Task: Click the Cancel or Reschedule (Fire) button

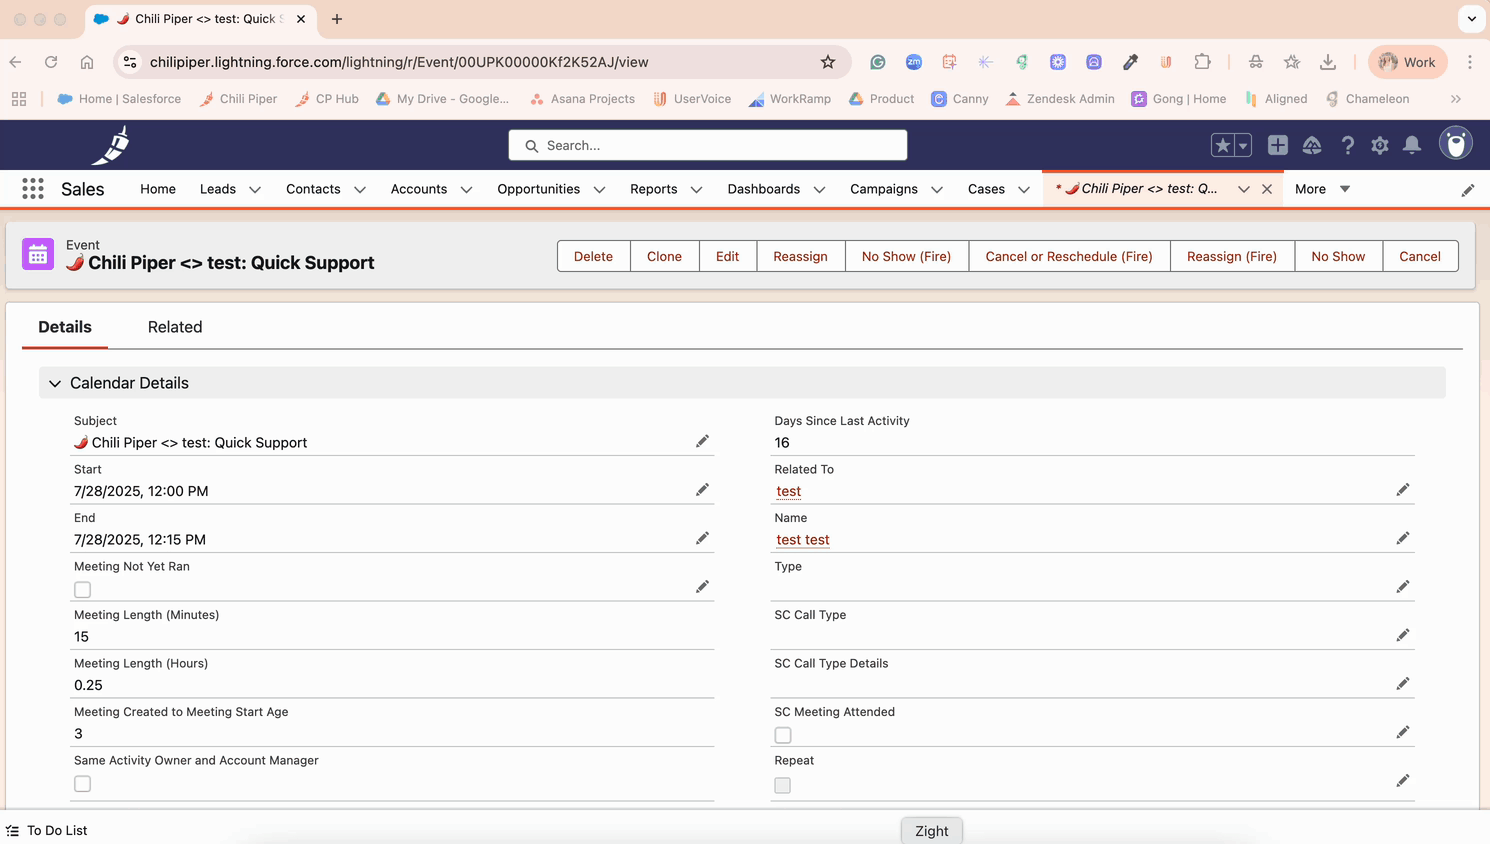Action: 1068,256
